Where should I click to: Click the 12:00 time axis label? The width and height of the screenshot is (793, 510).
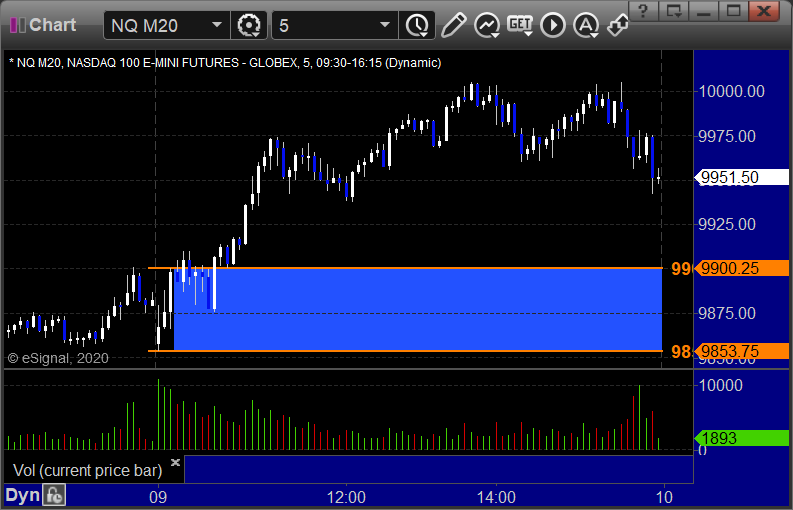click(x=346, y=497)
